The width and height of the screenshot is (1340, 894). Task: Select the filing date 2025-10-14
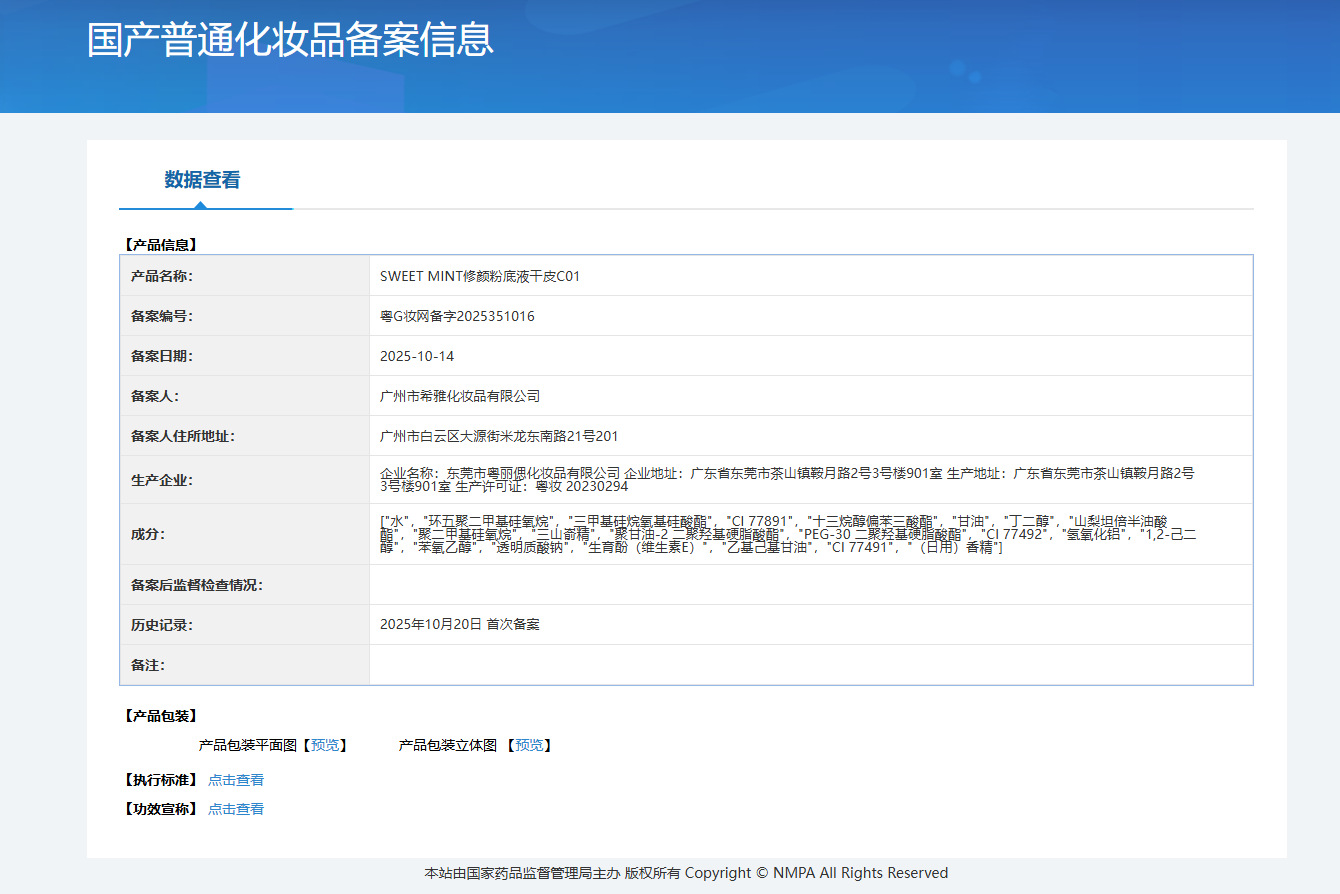pyautogui.click(x=417, y=356)
